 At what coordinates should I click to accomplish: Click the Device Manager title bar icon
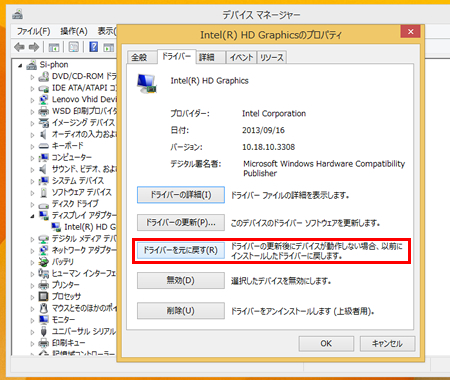[18, 14]
